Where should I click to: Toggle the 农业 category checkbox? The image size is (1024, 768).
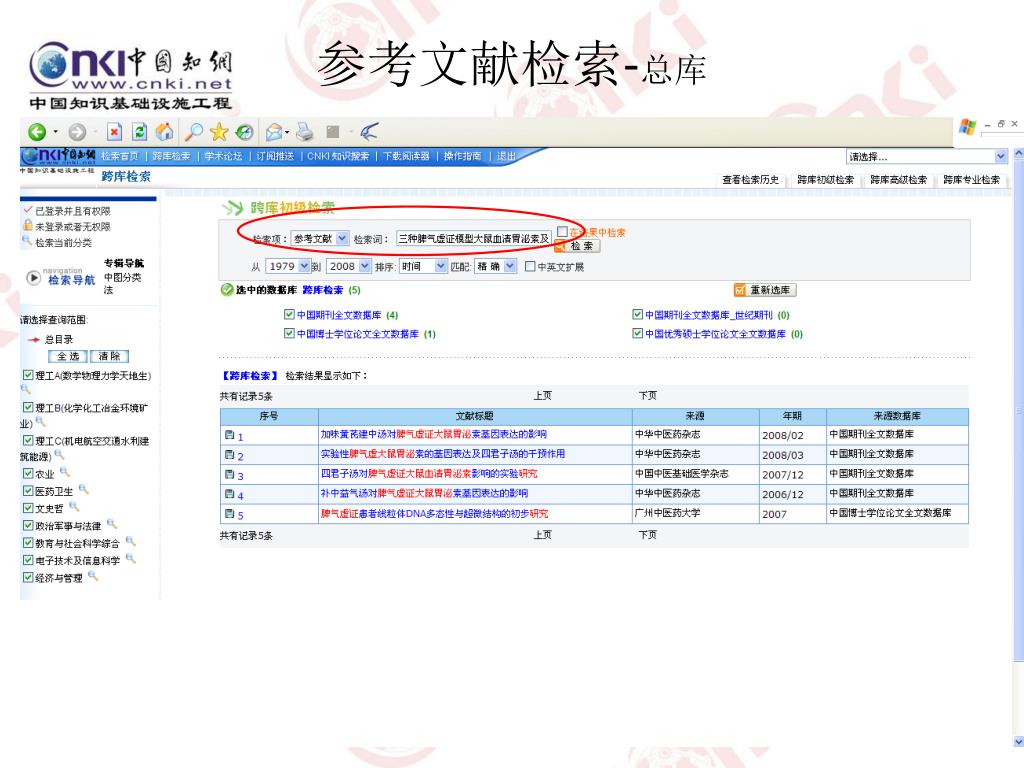[28, 473]
